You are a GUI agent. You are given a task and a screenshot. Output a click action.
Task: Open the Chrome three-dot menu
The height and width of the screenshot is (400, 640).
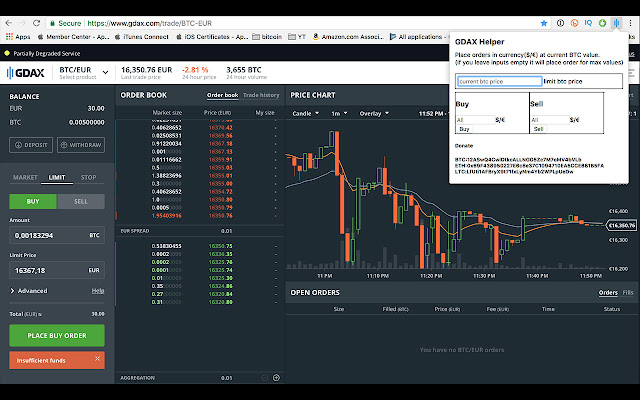(x=631, y=23)
